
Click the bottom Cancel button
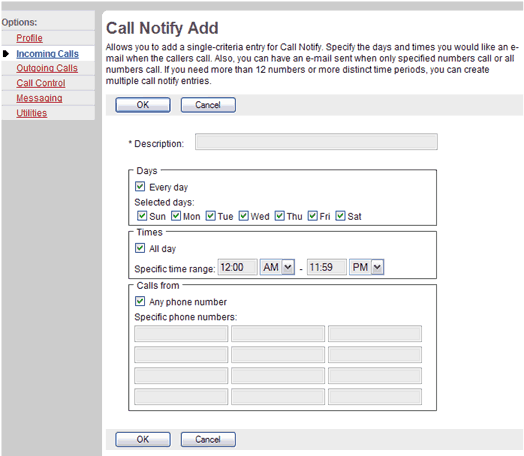208,439
